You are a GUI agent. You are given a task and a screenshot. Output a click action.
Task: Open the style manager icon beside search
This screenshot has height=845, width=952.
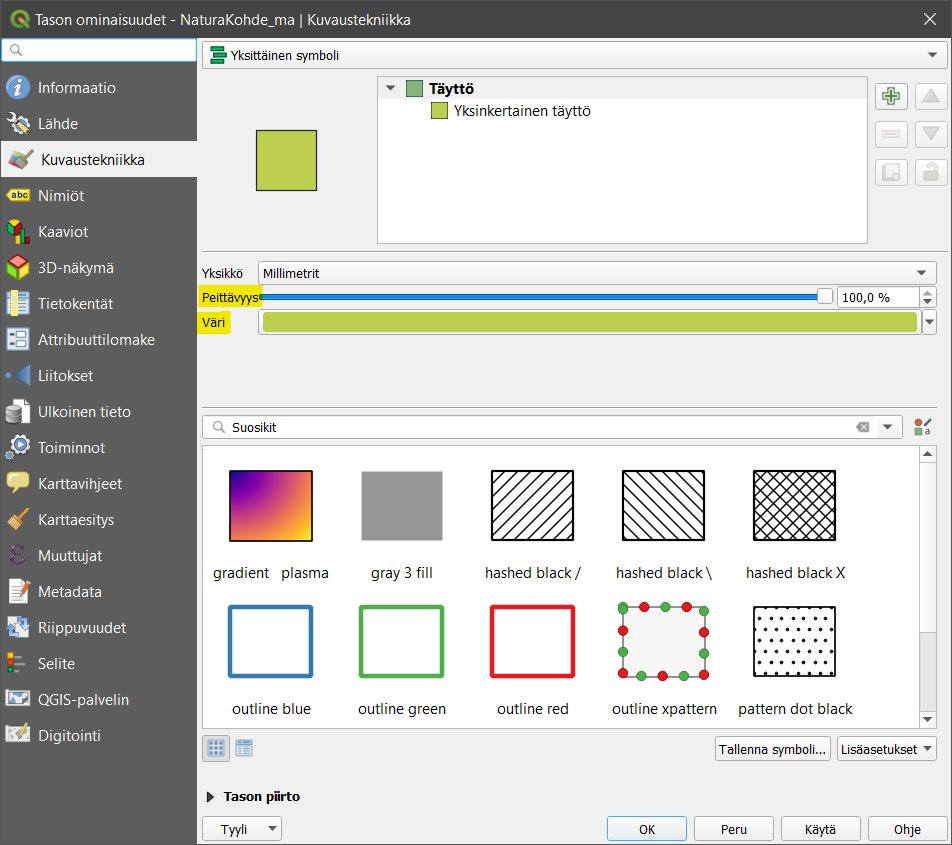click(x=922, y=427)
